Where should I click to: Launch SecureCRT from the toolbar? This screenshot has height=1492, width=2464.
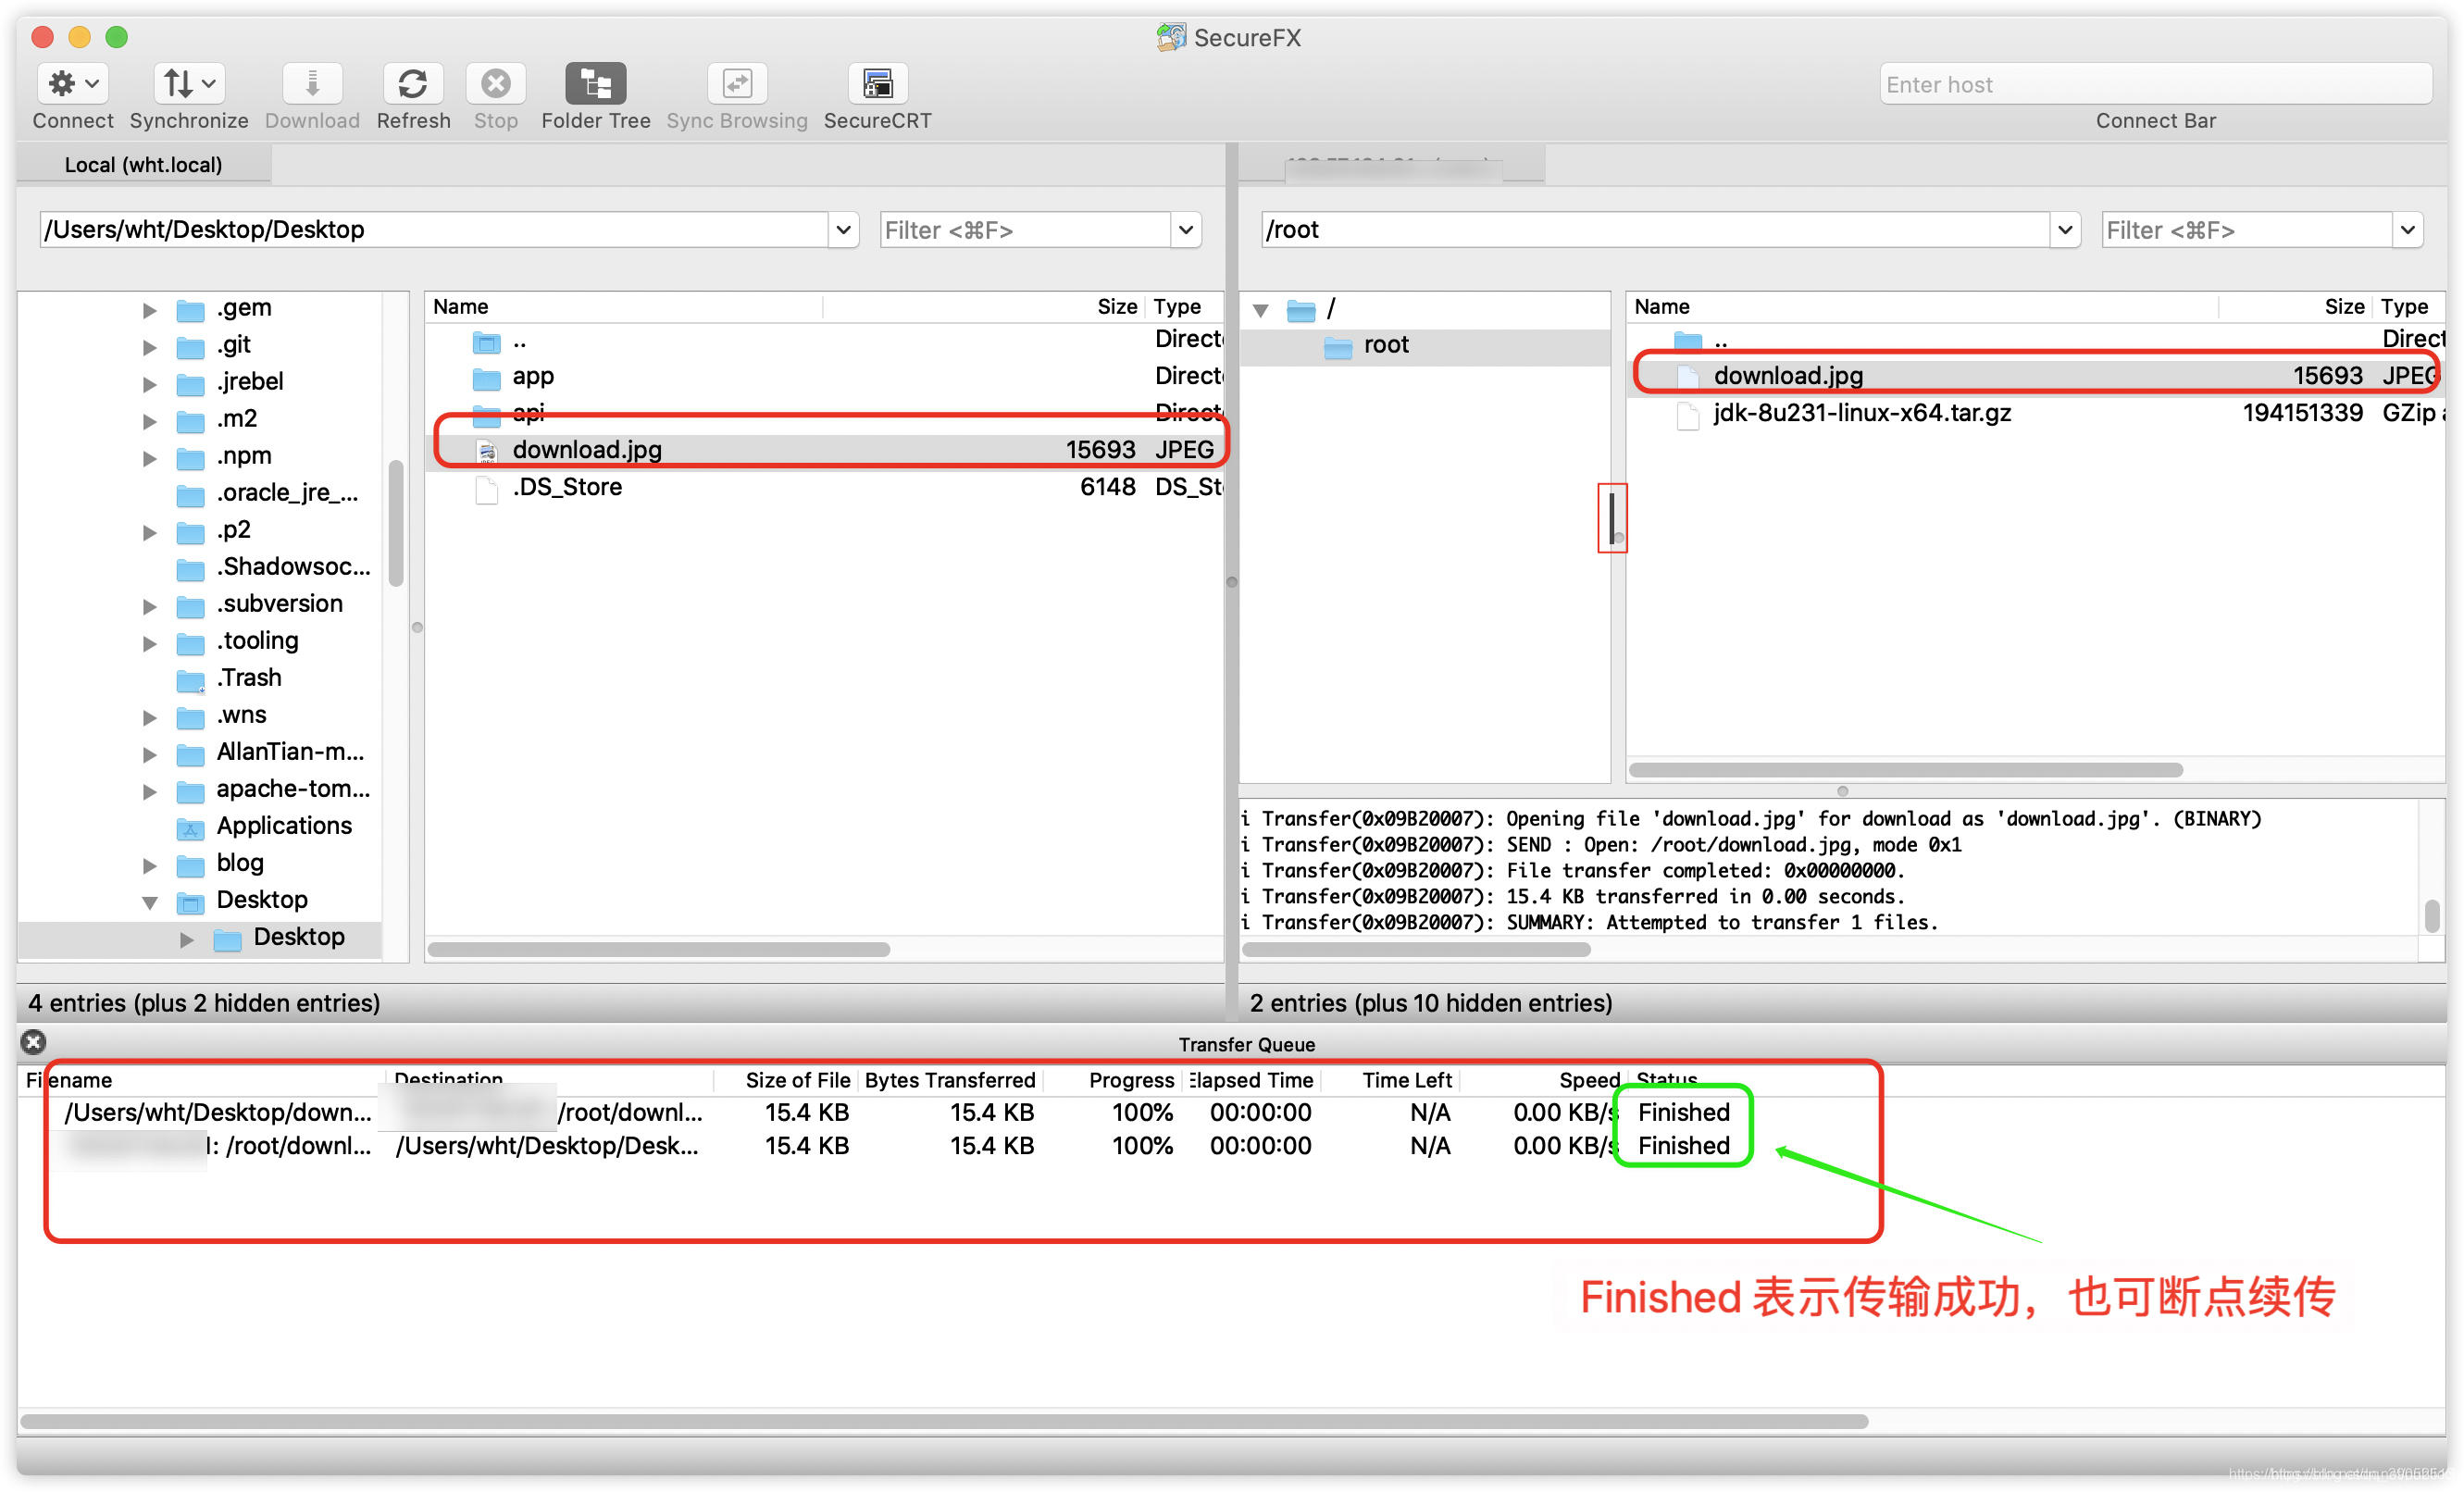(x=877, y=84)
